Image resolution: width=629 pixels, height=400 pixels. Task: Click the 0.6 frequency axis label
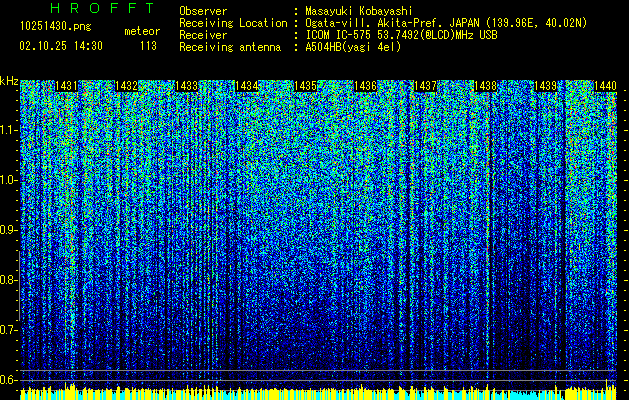pyautogui.click(x=8, y=380)
